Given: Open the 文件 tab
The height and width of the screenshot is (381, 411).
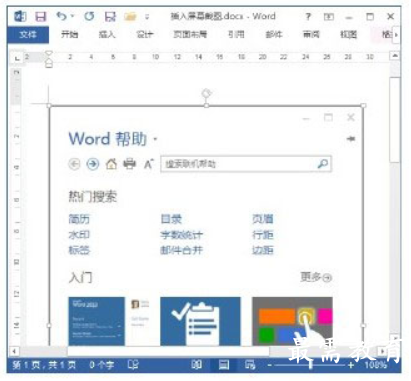Looking at the screenshot, I should 28,34.
